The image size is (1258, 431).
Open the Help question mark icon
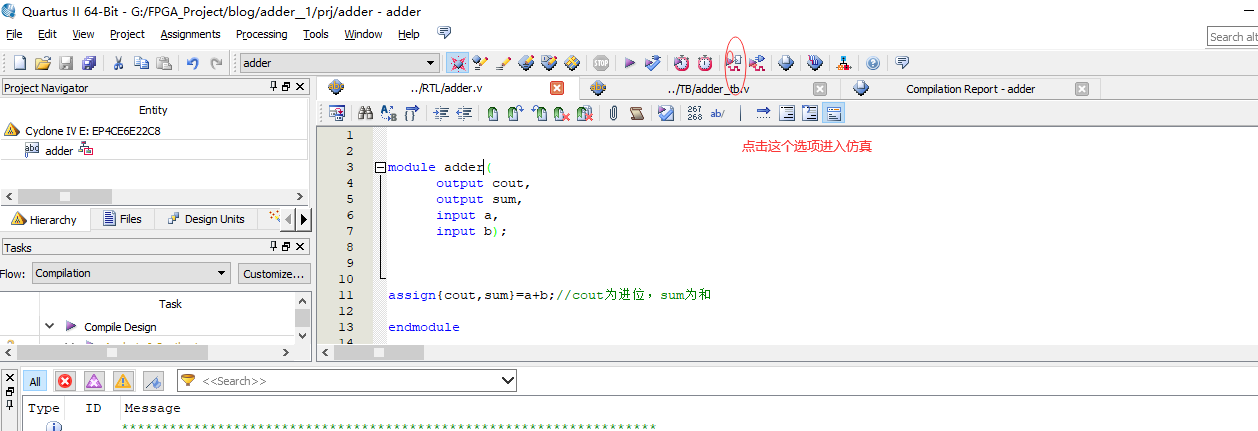(873, 63)
